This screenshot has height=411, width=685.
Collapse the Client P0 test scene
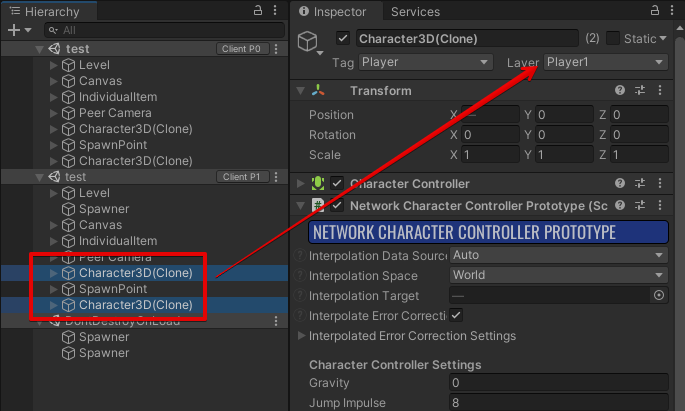pyautogui.click(x=39, y=49)
